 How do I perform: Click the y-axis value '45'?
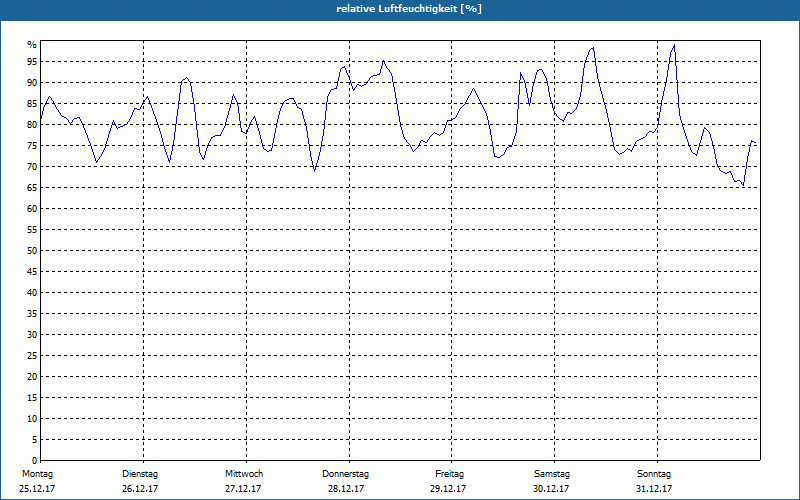(x=32, y=271)
